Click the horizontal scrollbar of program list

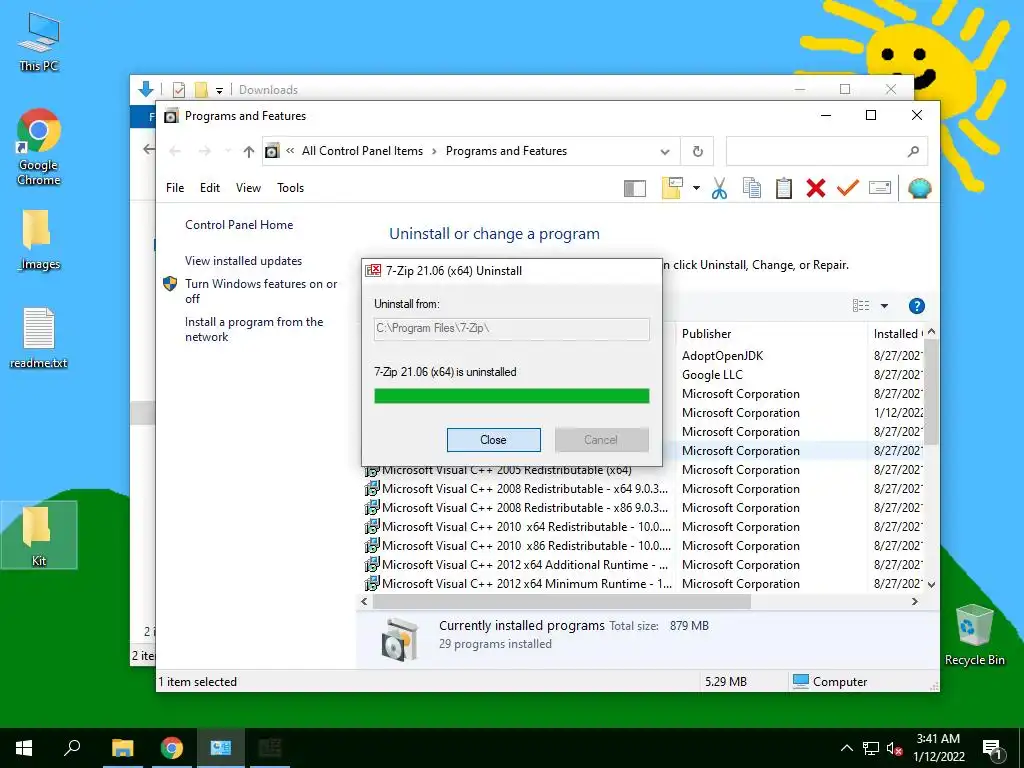pyautogui.click(x=562, y=601)
